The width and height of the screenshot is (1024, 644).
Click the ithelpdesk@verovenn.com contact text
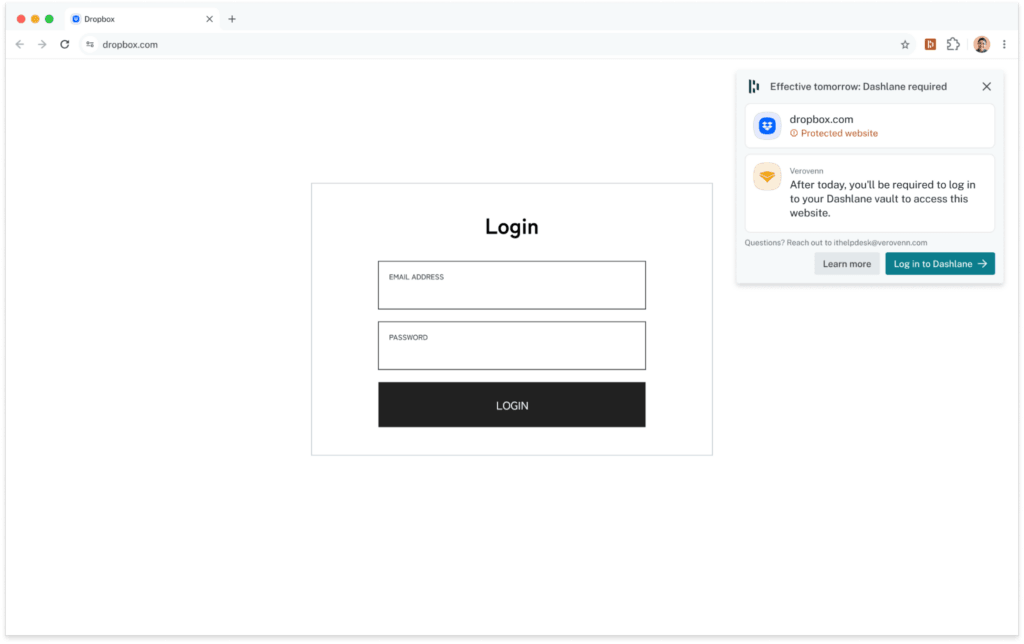click(880, 242)
